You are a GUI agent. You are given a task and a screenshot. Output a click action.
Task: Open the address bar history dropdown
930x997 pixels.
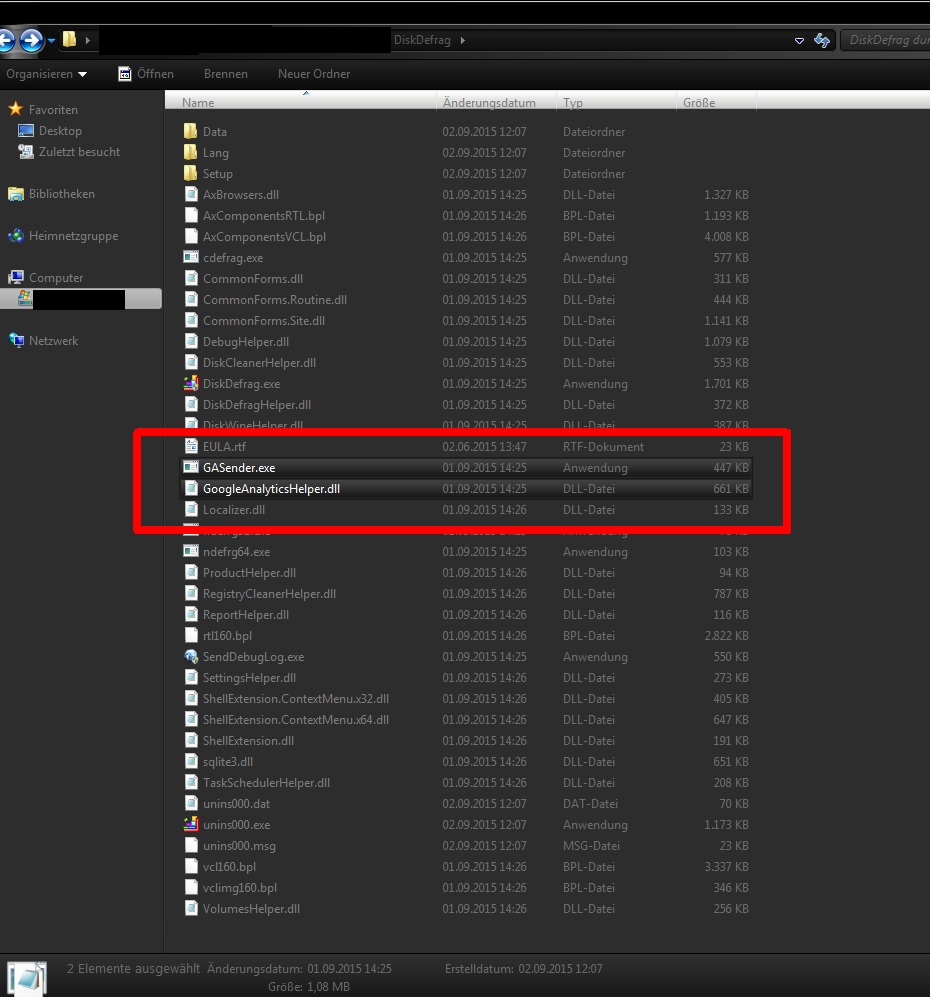pos(799,41)
